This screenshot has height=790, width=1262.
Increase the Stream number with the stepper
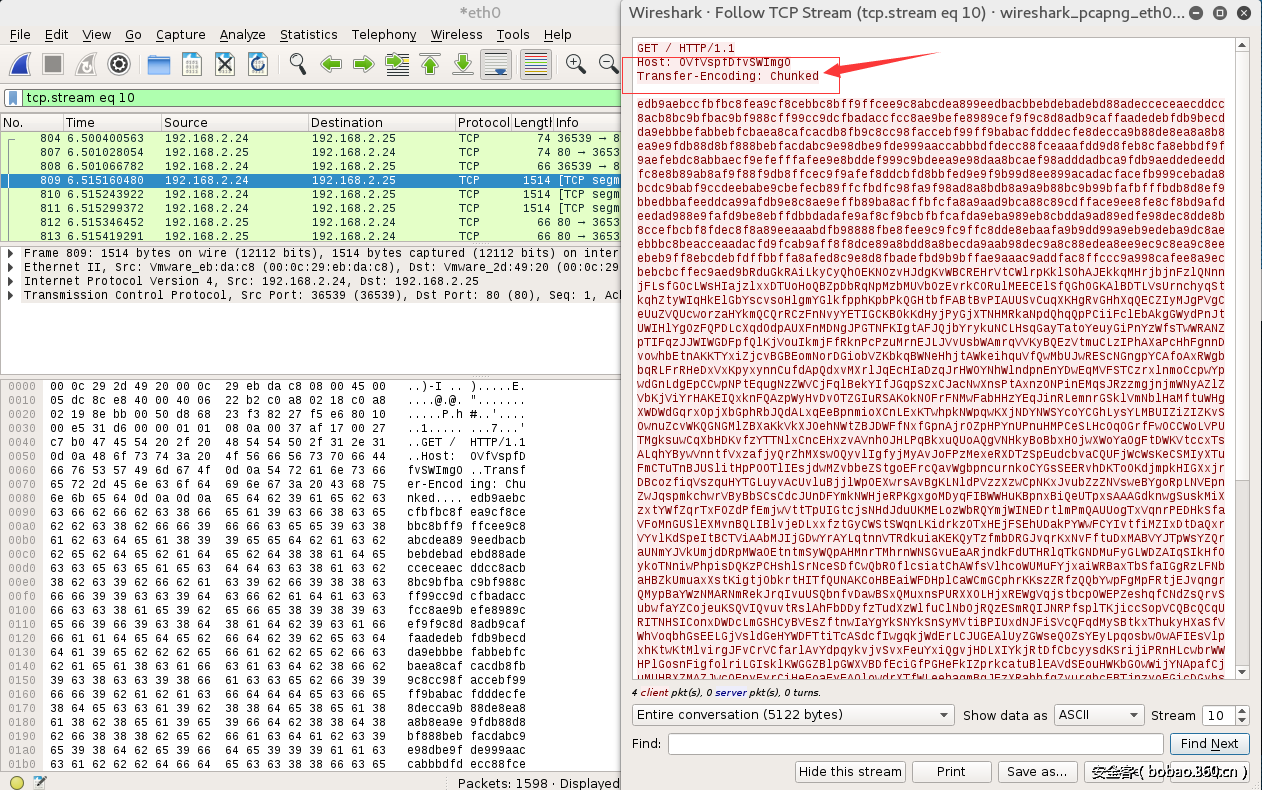(x=1242, y=710)
